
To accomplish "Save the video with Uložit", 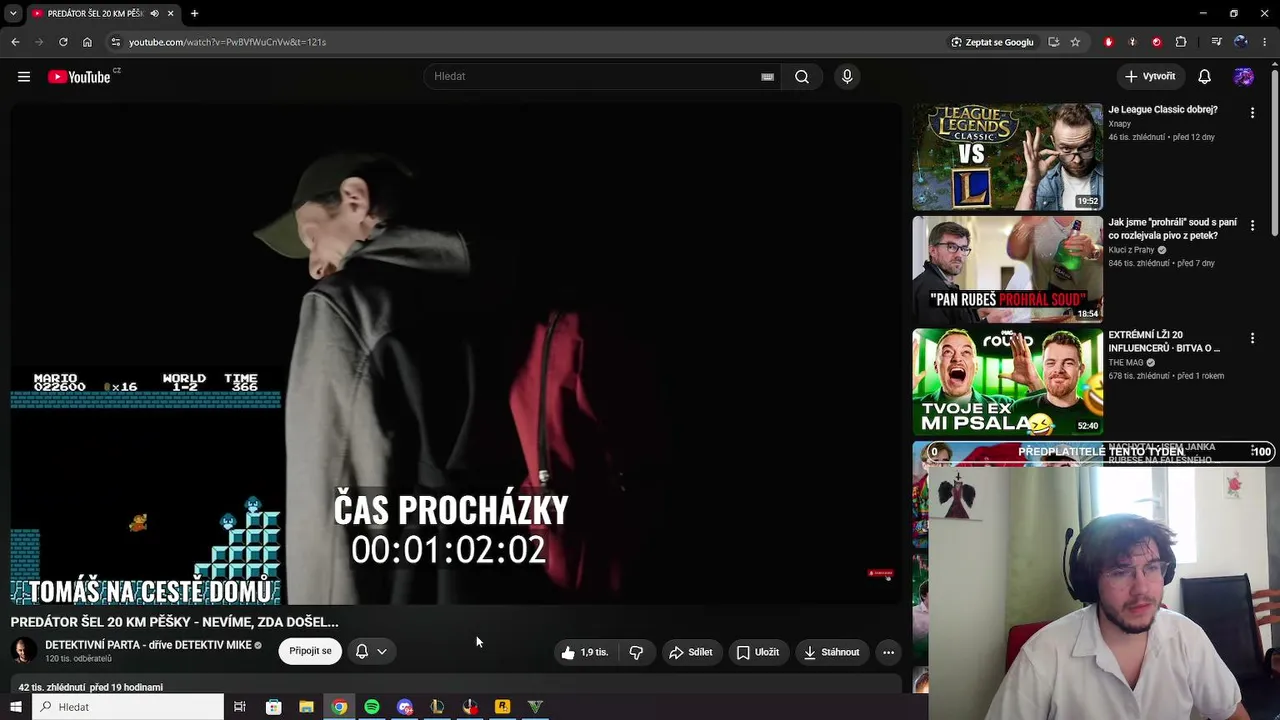I will click(757, 652).
